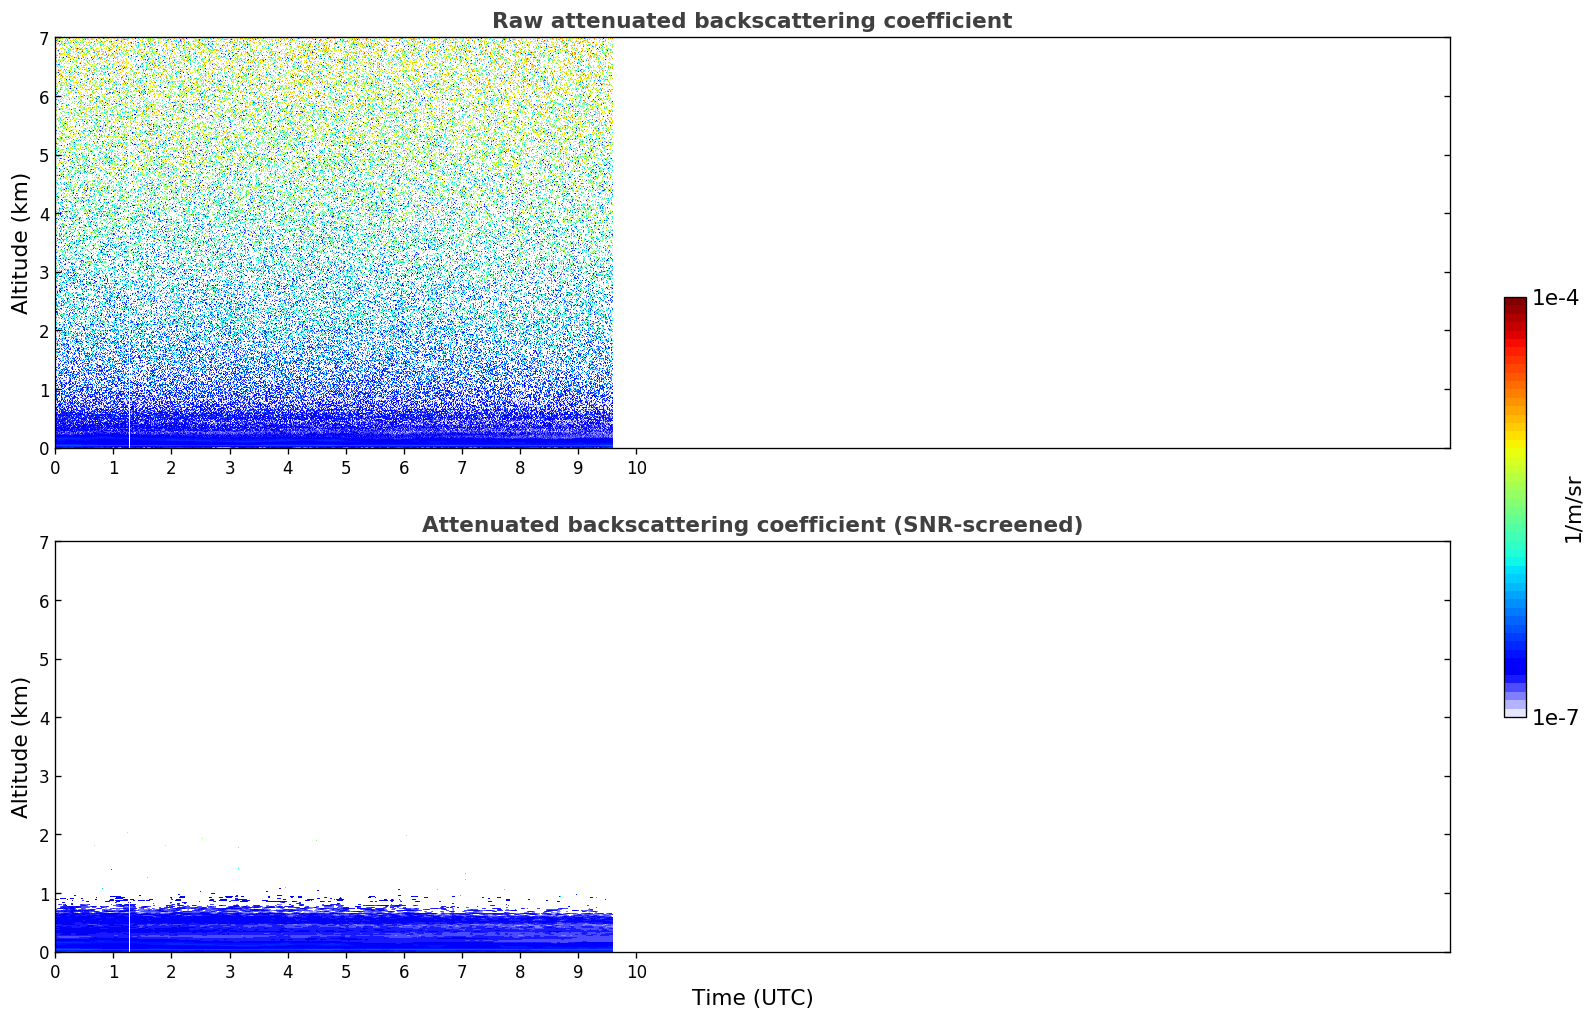The height and width of the screenshot is (1020, 1595).
Task: Click the colorbar minimum label '1e-7'
Action: [1555, 718]
